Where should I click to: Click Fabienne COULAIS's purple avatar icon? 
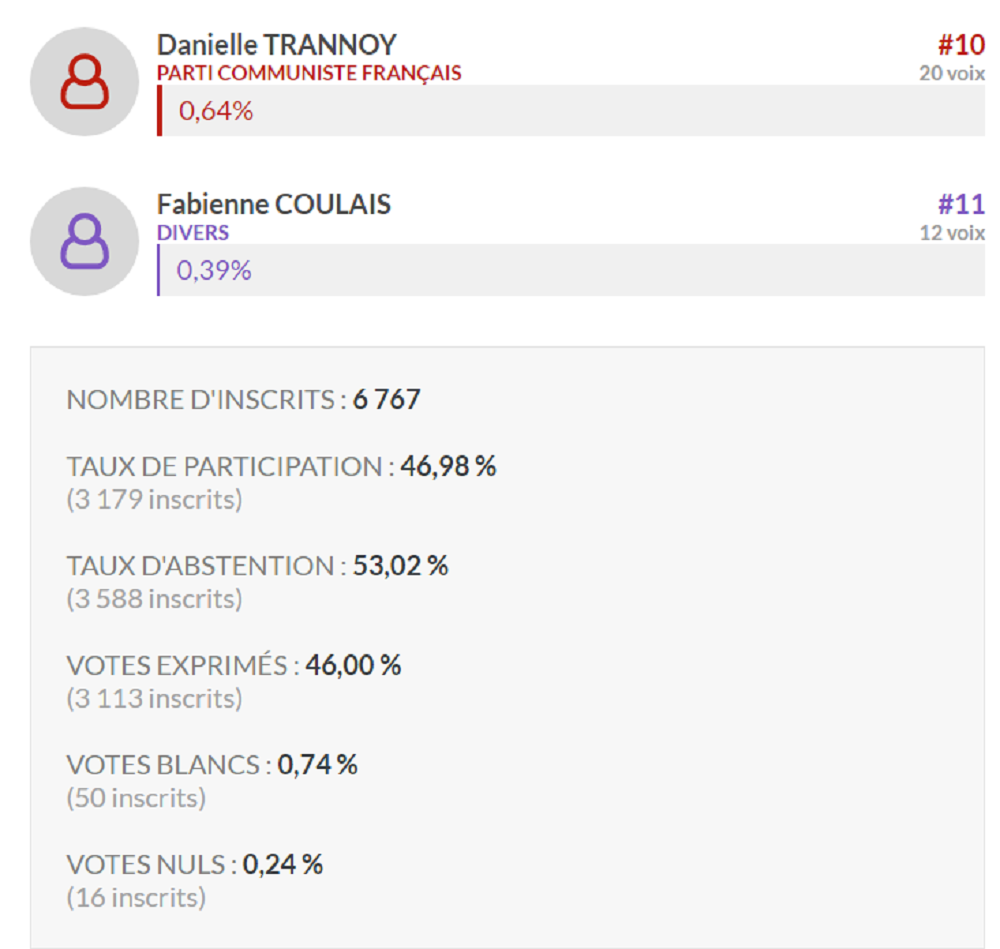84,241
